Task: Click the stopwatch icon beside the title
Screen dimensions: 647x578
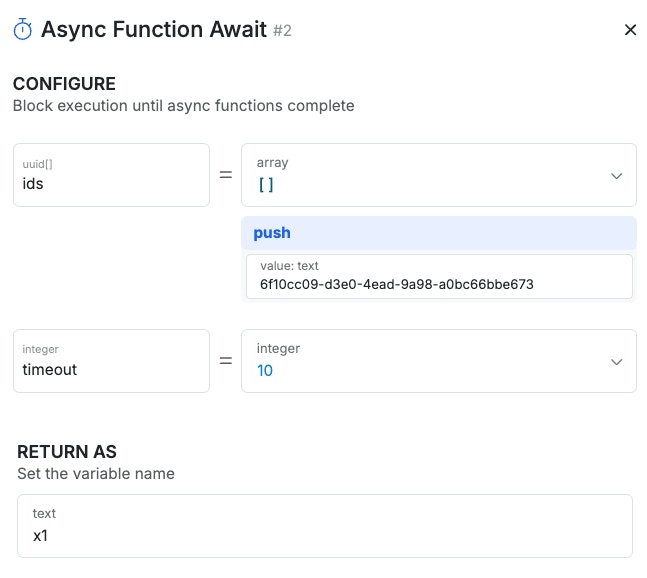Action: coord(23,30)
